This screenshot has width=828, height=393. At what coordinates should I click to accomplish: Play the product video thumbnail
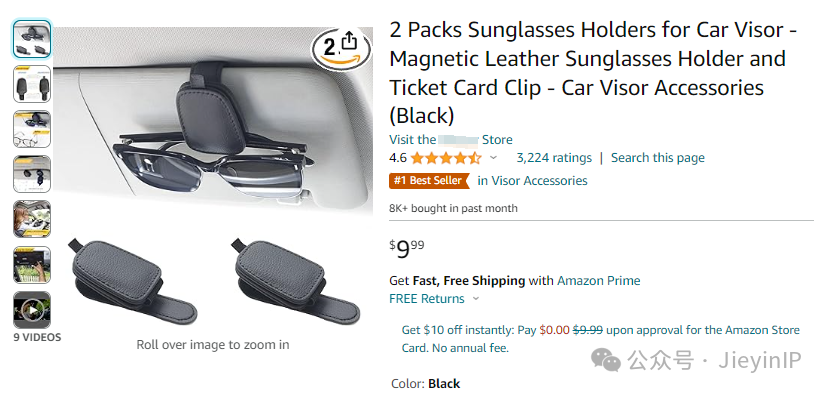pyautogui.click(x=32, y=310)
